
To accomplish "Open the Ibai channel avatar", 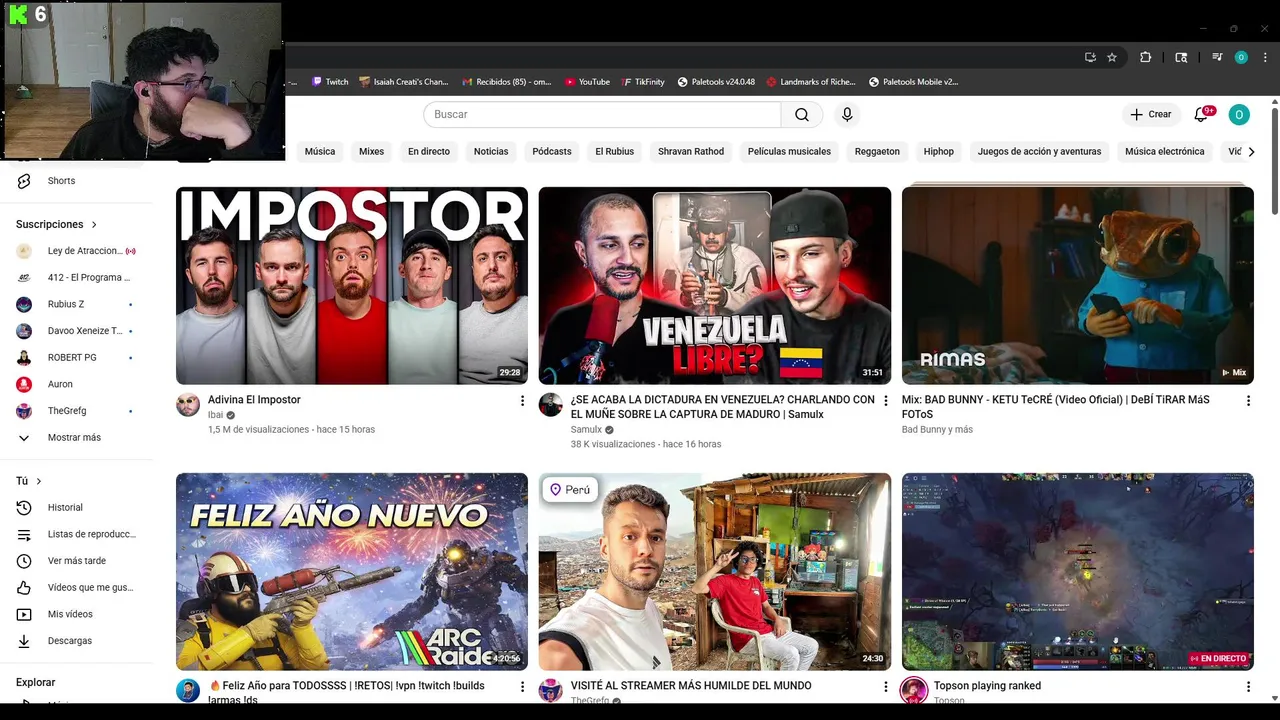I will (188, 404).
